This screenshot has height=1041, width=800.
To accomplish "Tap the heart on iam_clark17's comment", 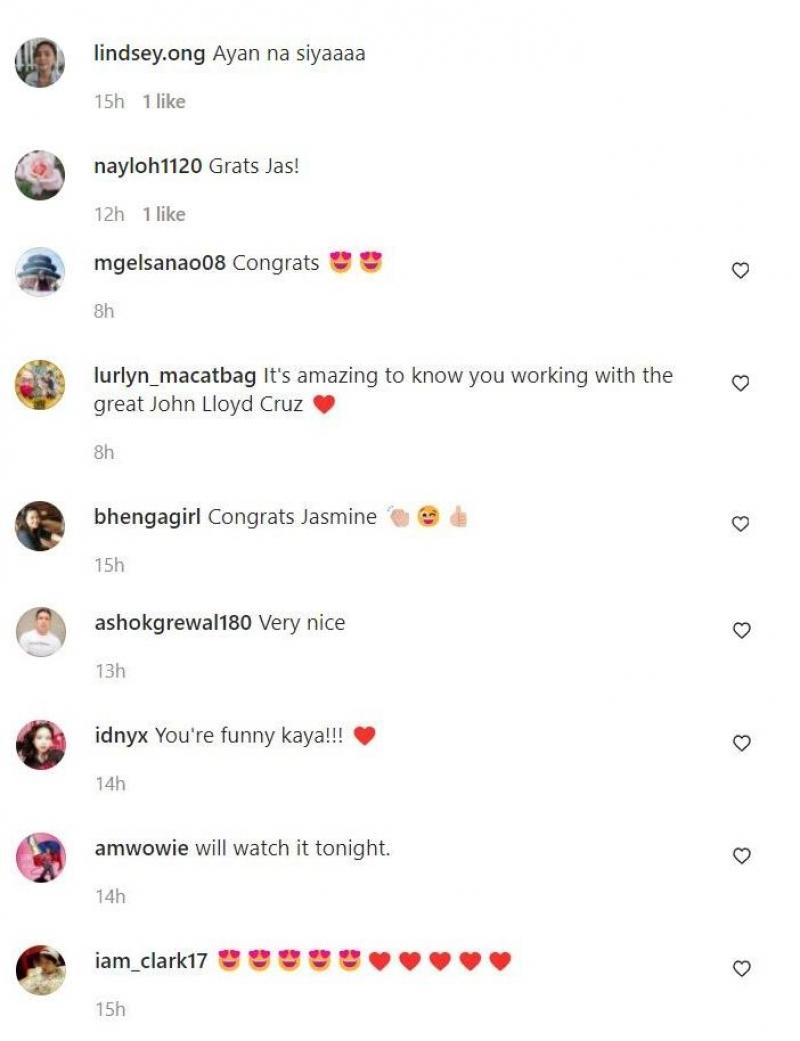I will coord(742,969).
